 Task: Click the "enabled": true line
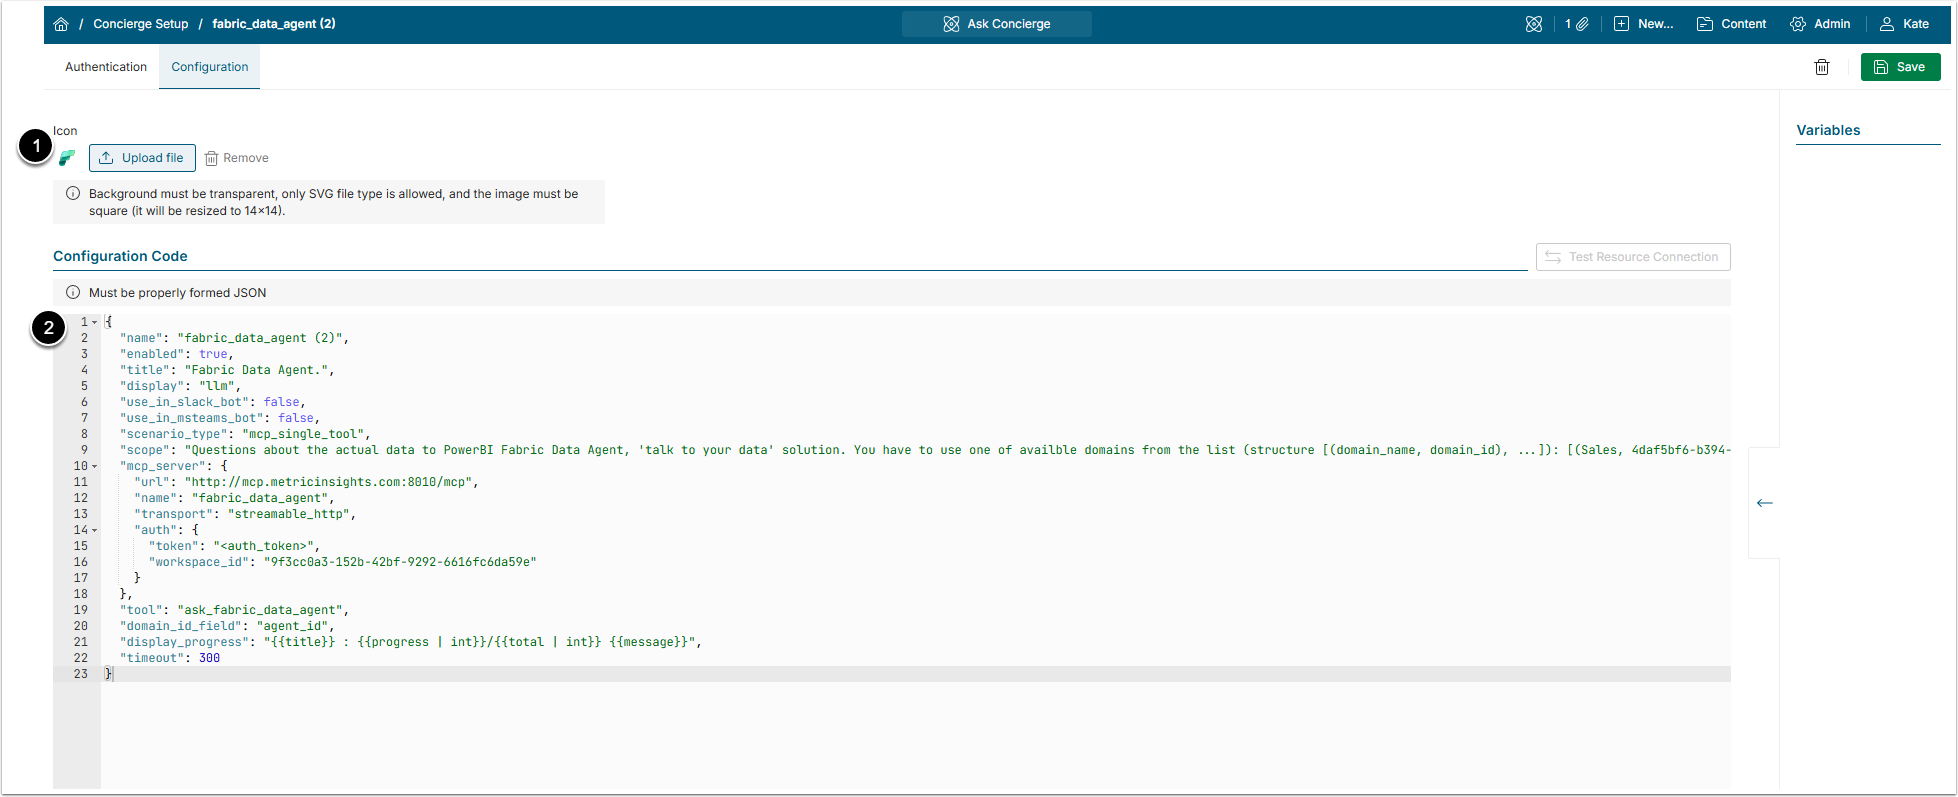tap(176, 354)
